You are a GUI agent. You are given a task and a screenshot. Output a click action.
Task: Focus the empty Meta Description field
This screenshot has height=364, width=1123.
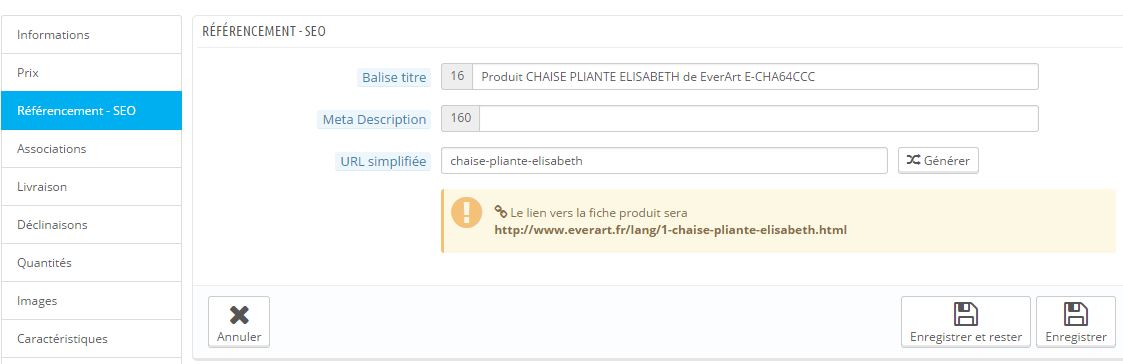tap(758, 118)
